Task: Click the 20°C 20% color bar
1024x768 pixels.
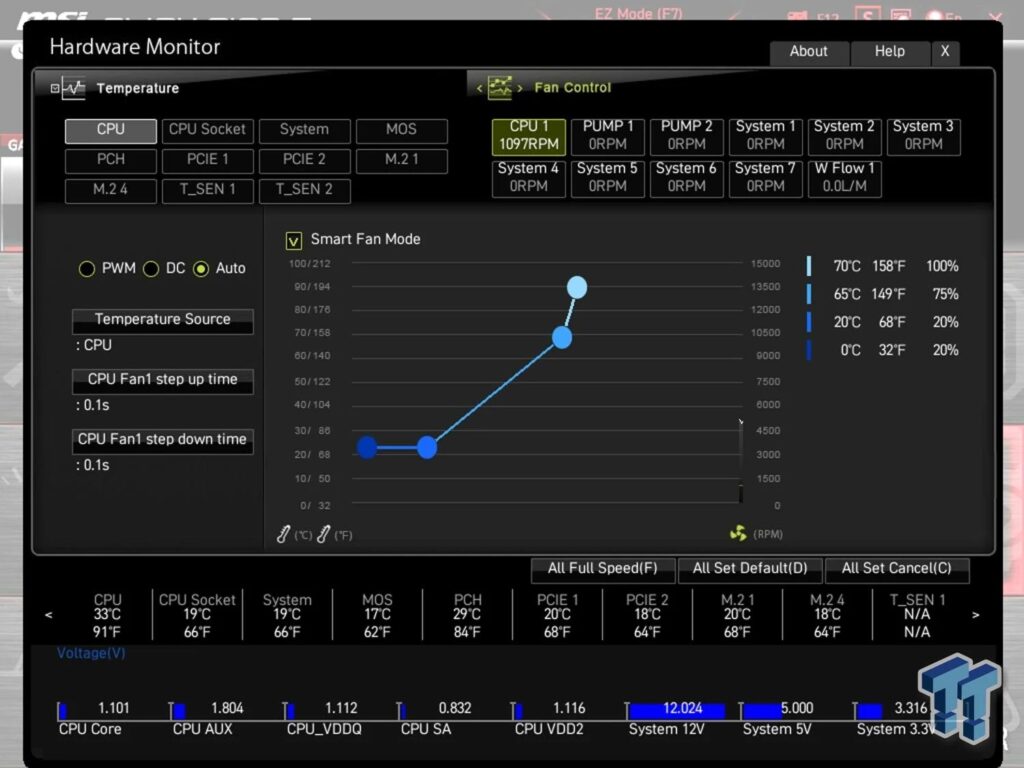Action: 809,322
